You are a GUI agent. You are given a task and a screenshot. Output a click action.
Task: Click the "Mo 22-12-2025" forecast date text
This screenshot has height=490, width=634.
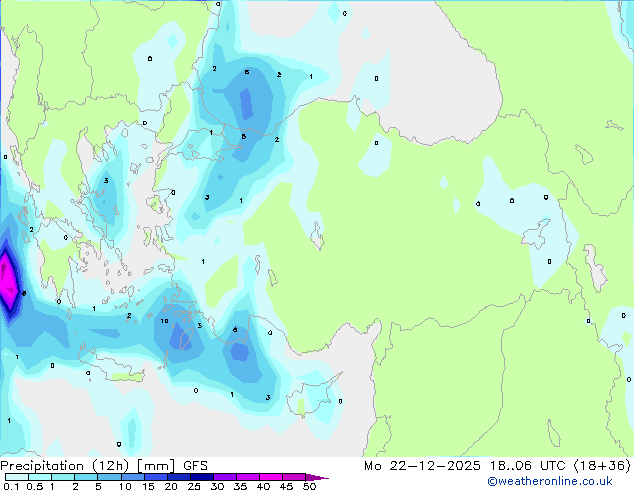pyautogui.click(x=423, y=466)
